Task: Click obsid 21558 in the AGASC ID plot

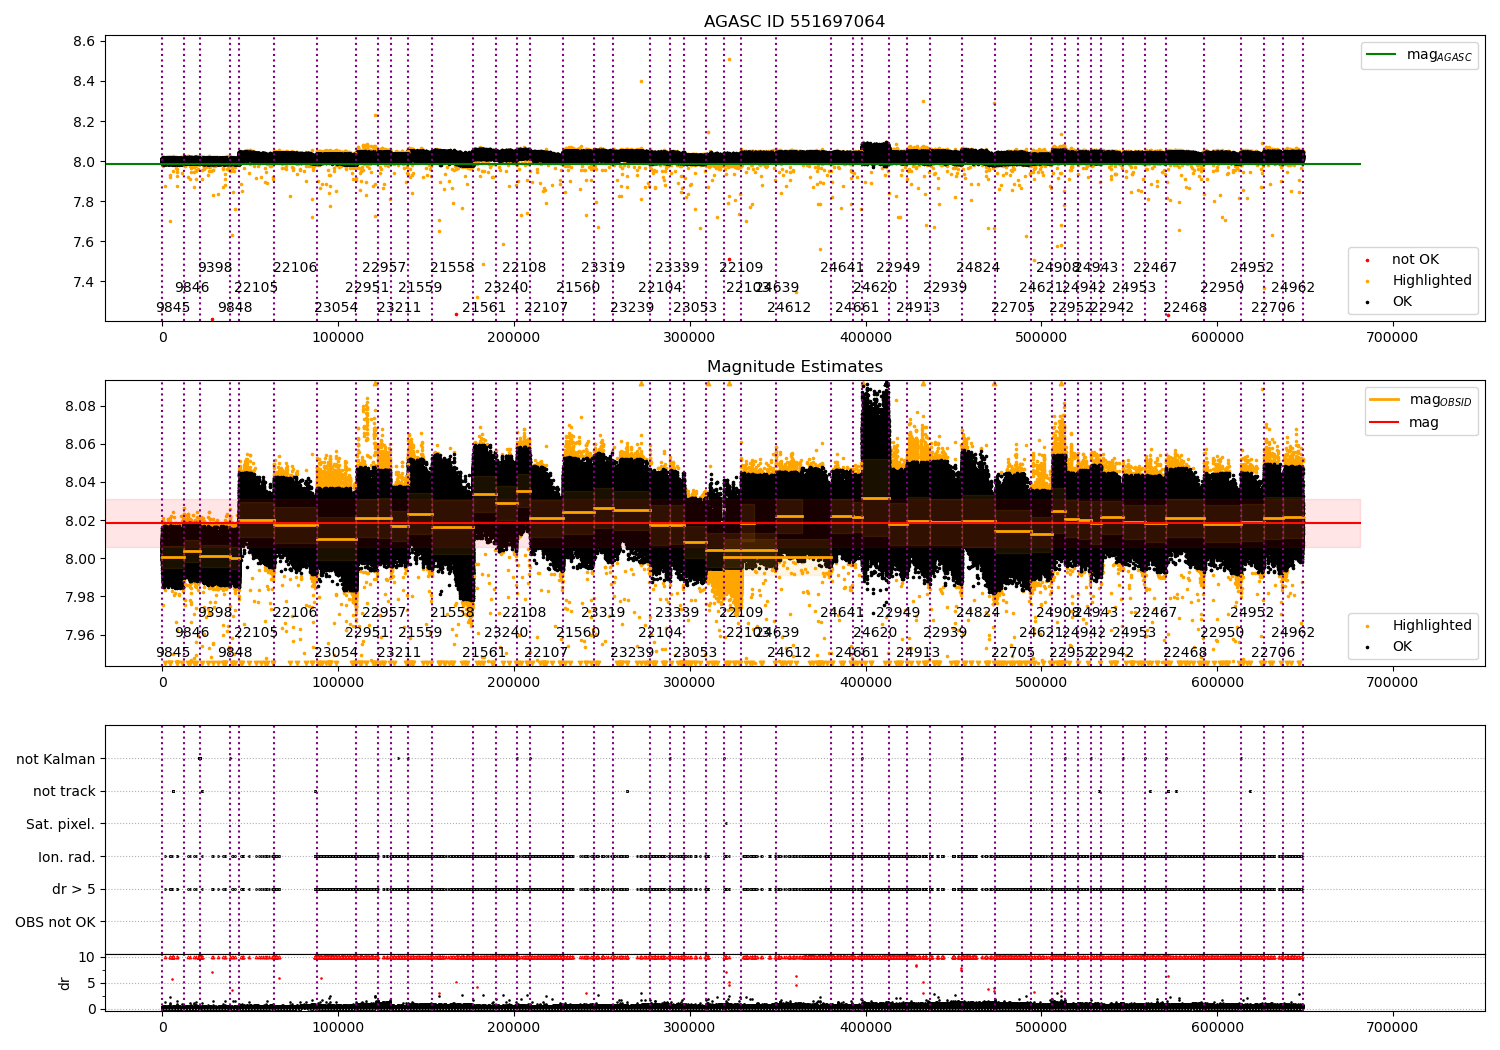Action: tap(452, 268)
